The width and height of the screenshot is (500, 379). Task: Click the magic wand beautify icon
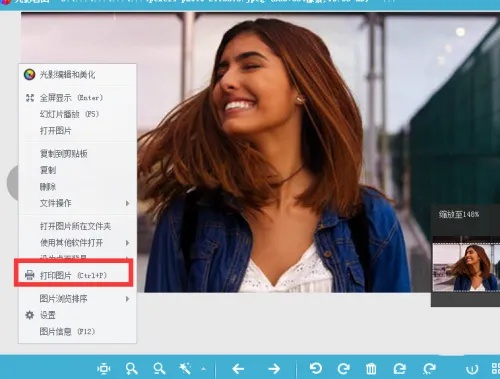click(185, 369)
